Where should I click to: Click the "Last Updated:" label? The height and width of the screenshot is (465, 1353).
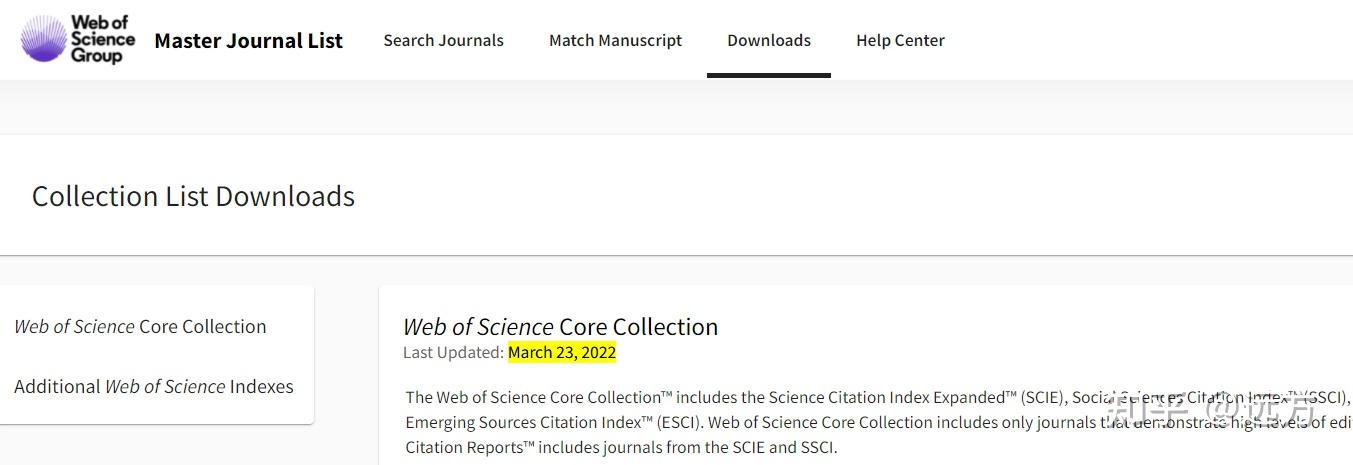point(453,353)
